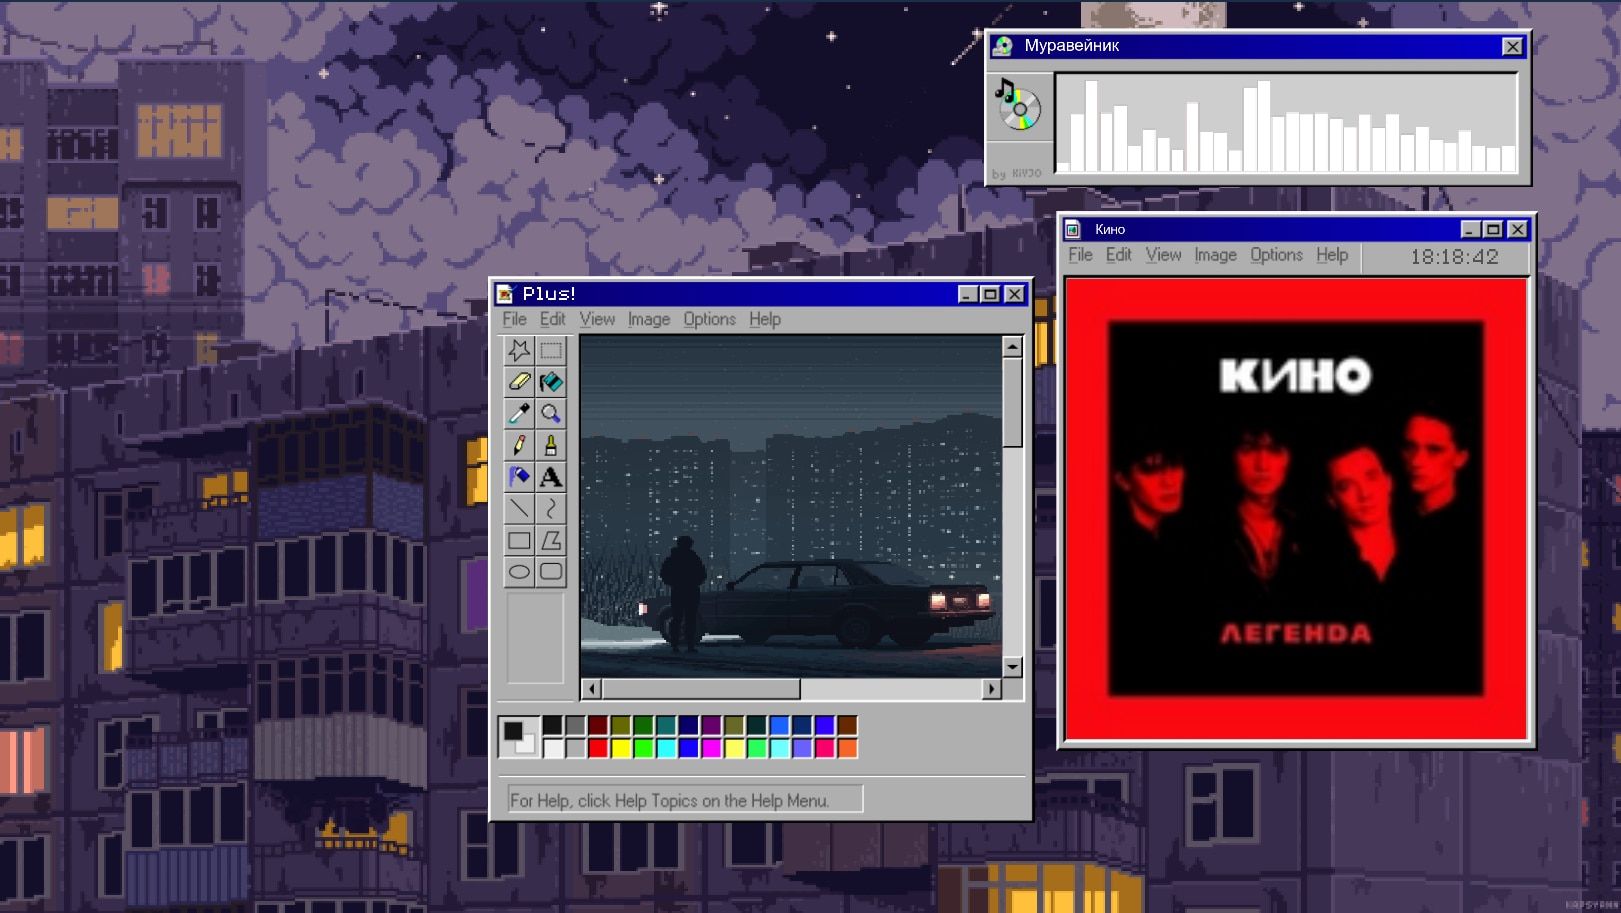
Task: Click the canvas scroll-down arrow
Action: (1012, 667)
